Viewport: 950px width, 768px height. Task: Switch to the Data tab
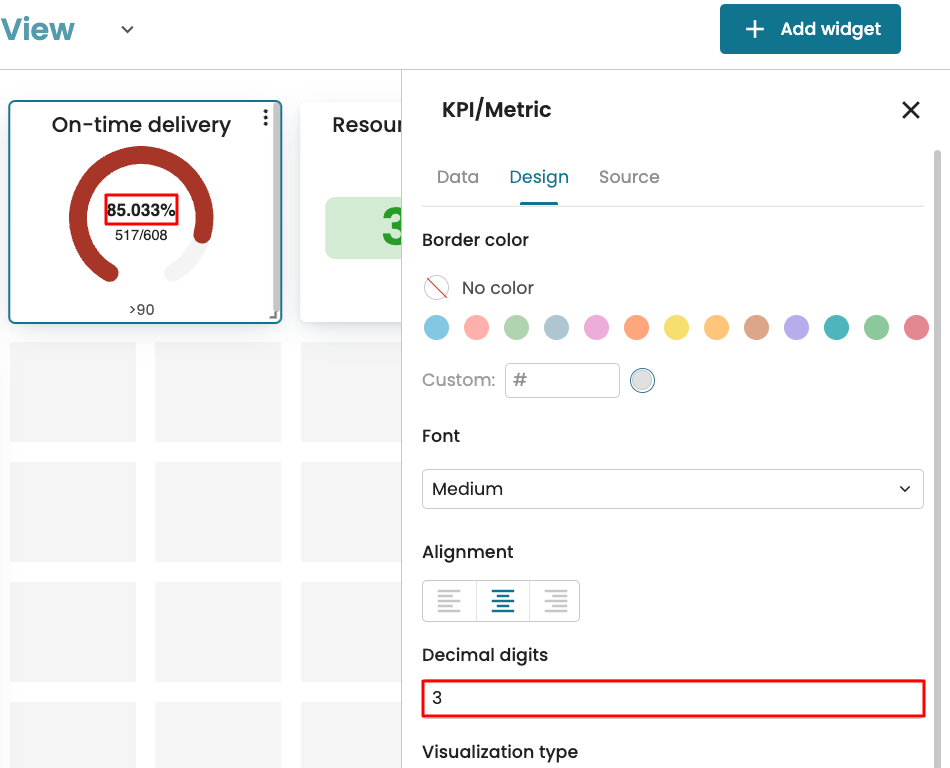click(458, 177)
